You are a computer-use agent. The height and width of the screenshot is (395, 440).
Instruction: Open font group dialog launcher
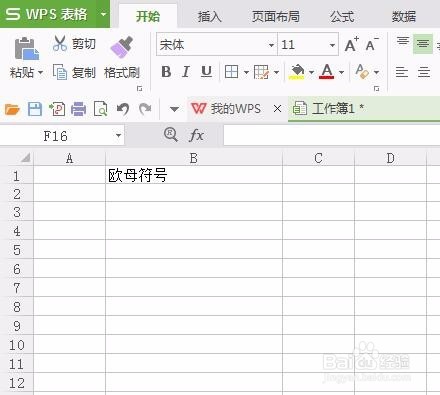point(376,88)
